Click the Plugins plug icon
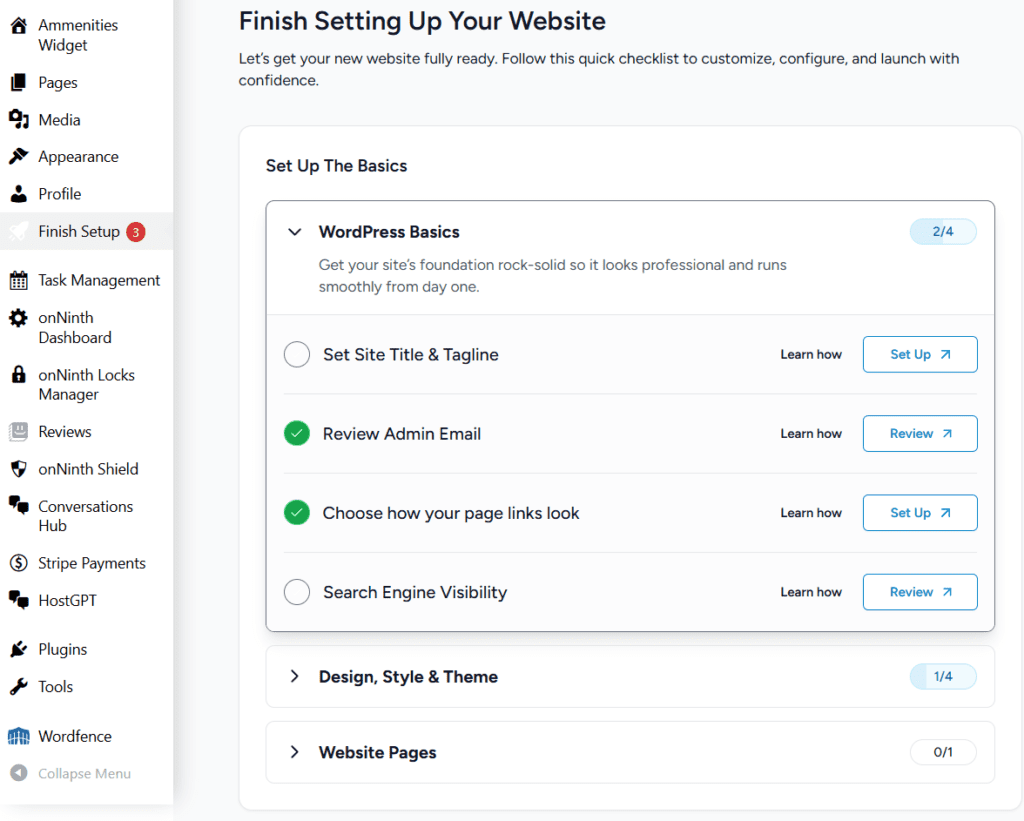This screenshot has width=1024, height=821. (18, 650)
